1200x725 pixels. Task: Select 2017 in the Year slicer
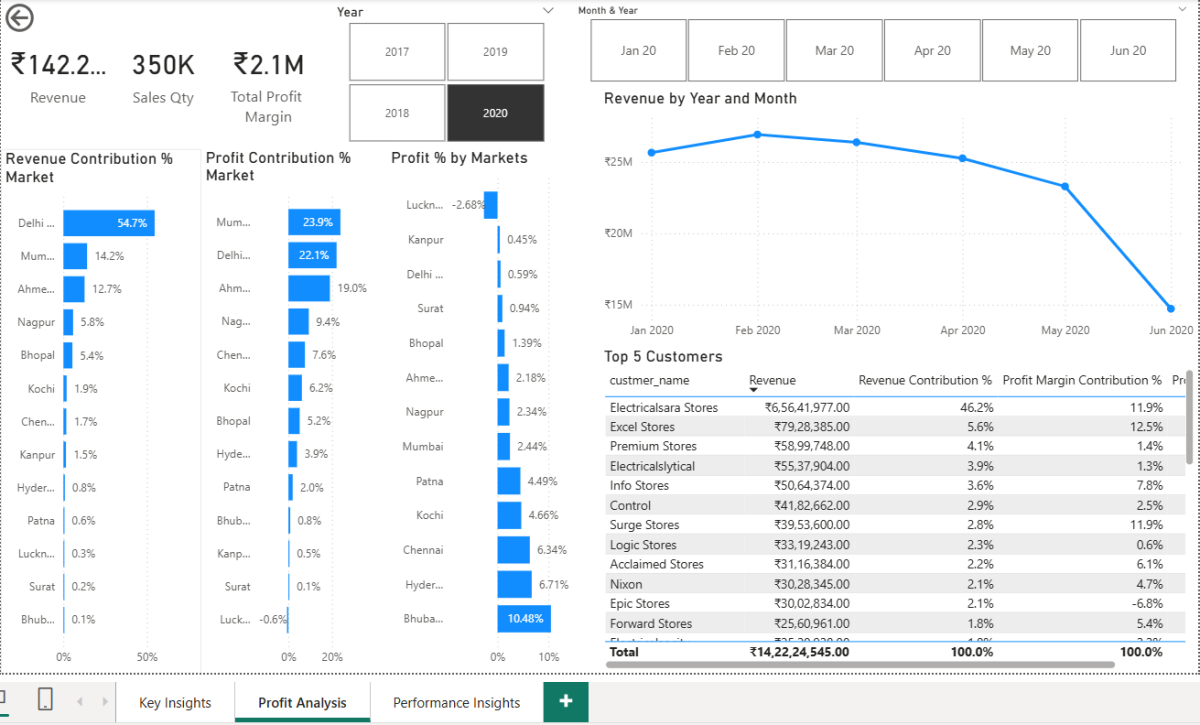[x=397, y=52]
